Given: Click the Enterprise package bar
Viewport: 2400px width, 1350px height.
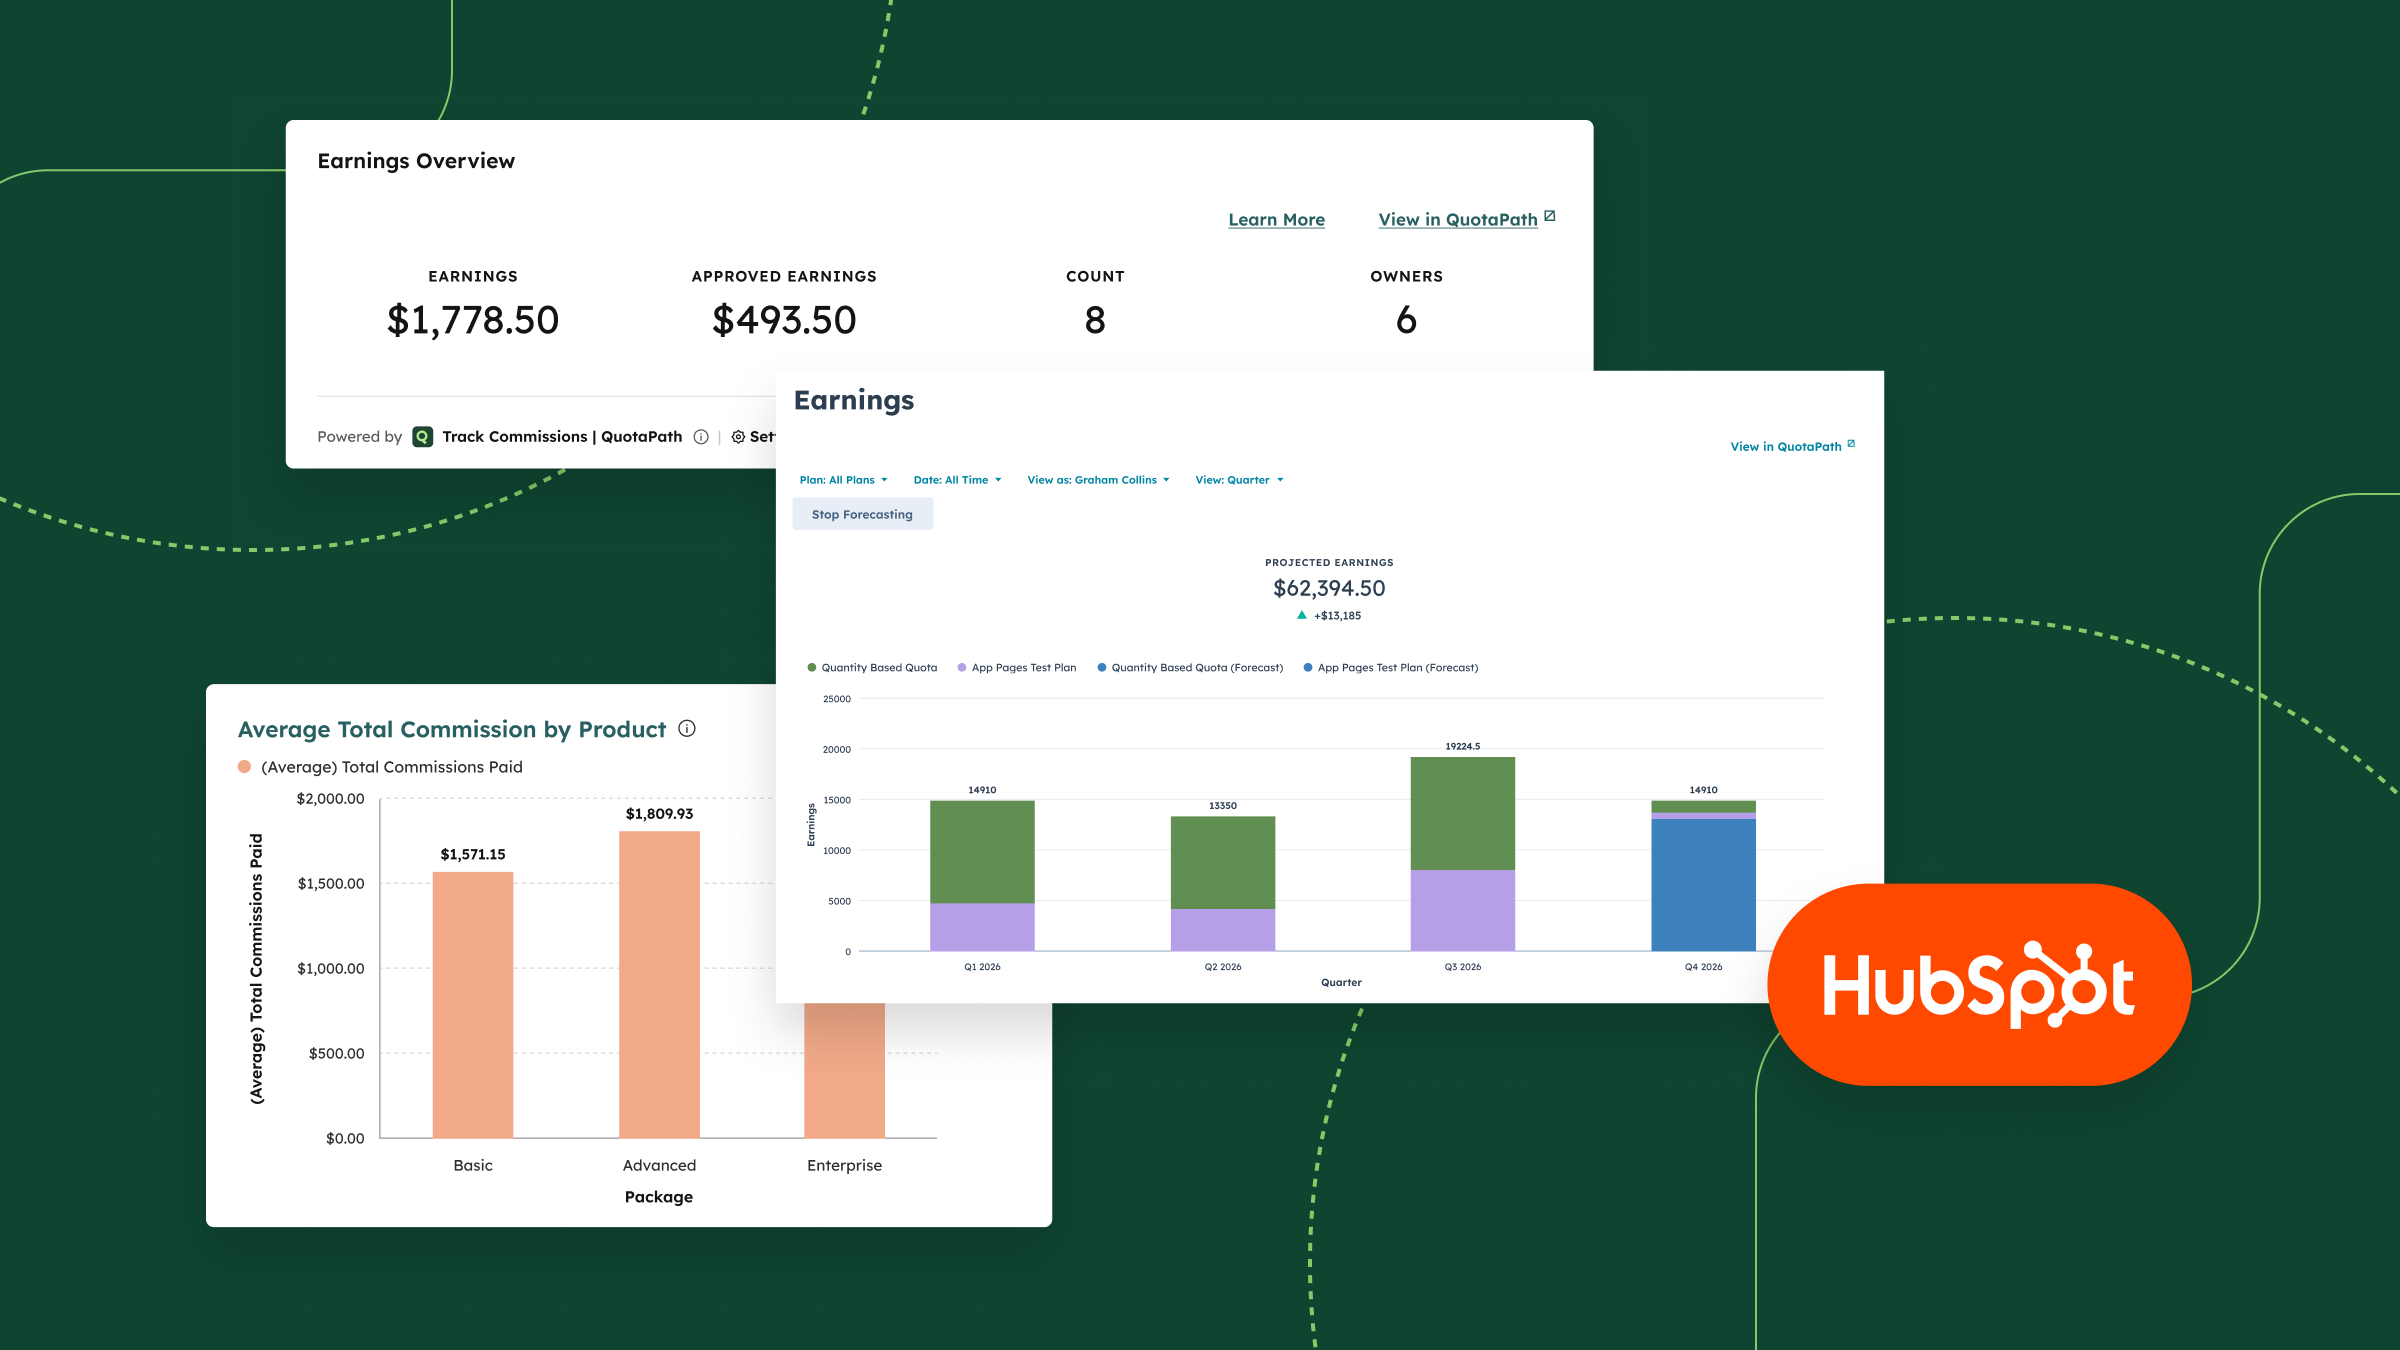Looking at the screenshot, I should point(844,1070).
